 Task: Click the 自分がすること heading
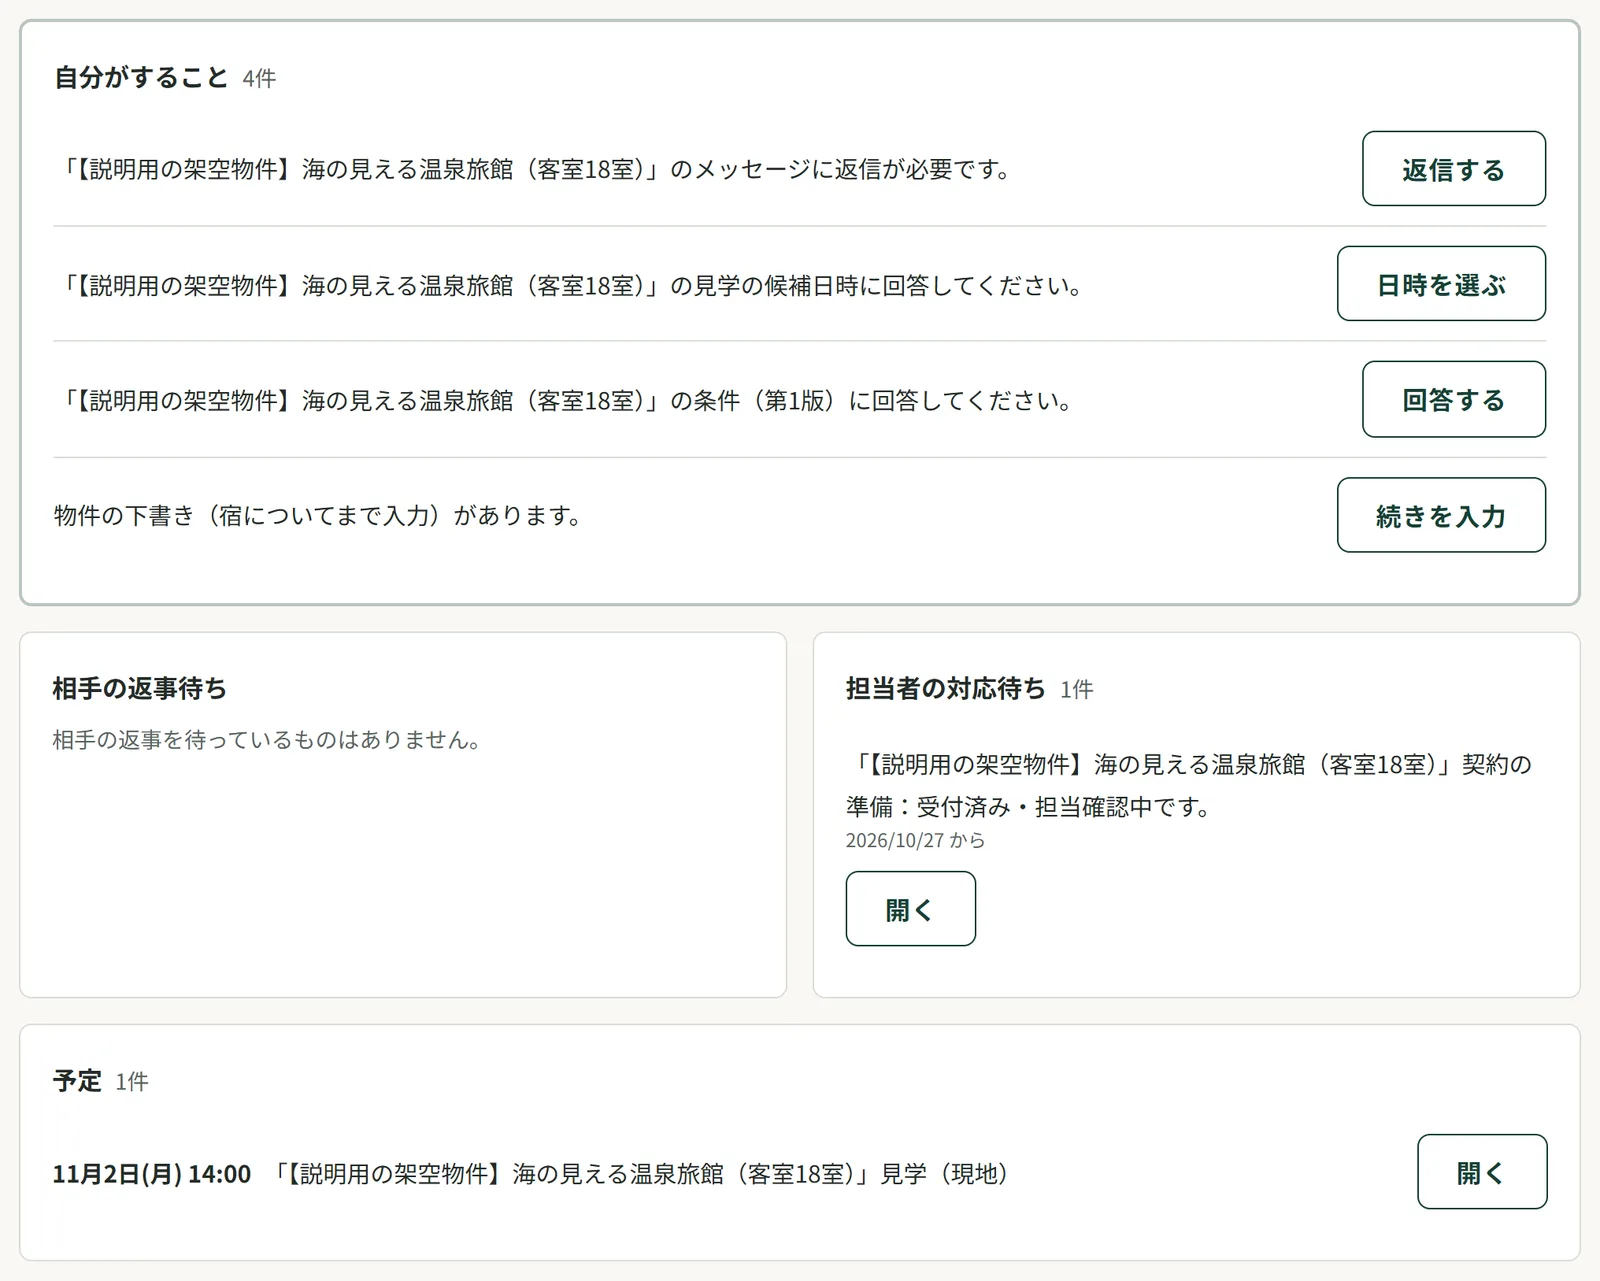click(141, 77)
